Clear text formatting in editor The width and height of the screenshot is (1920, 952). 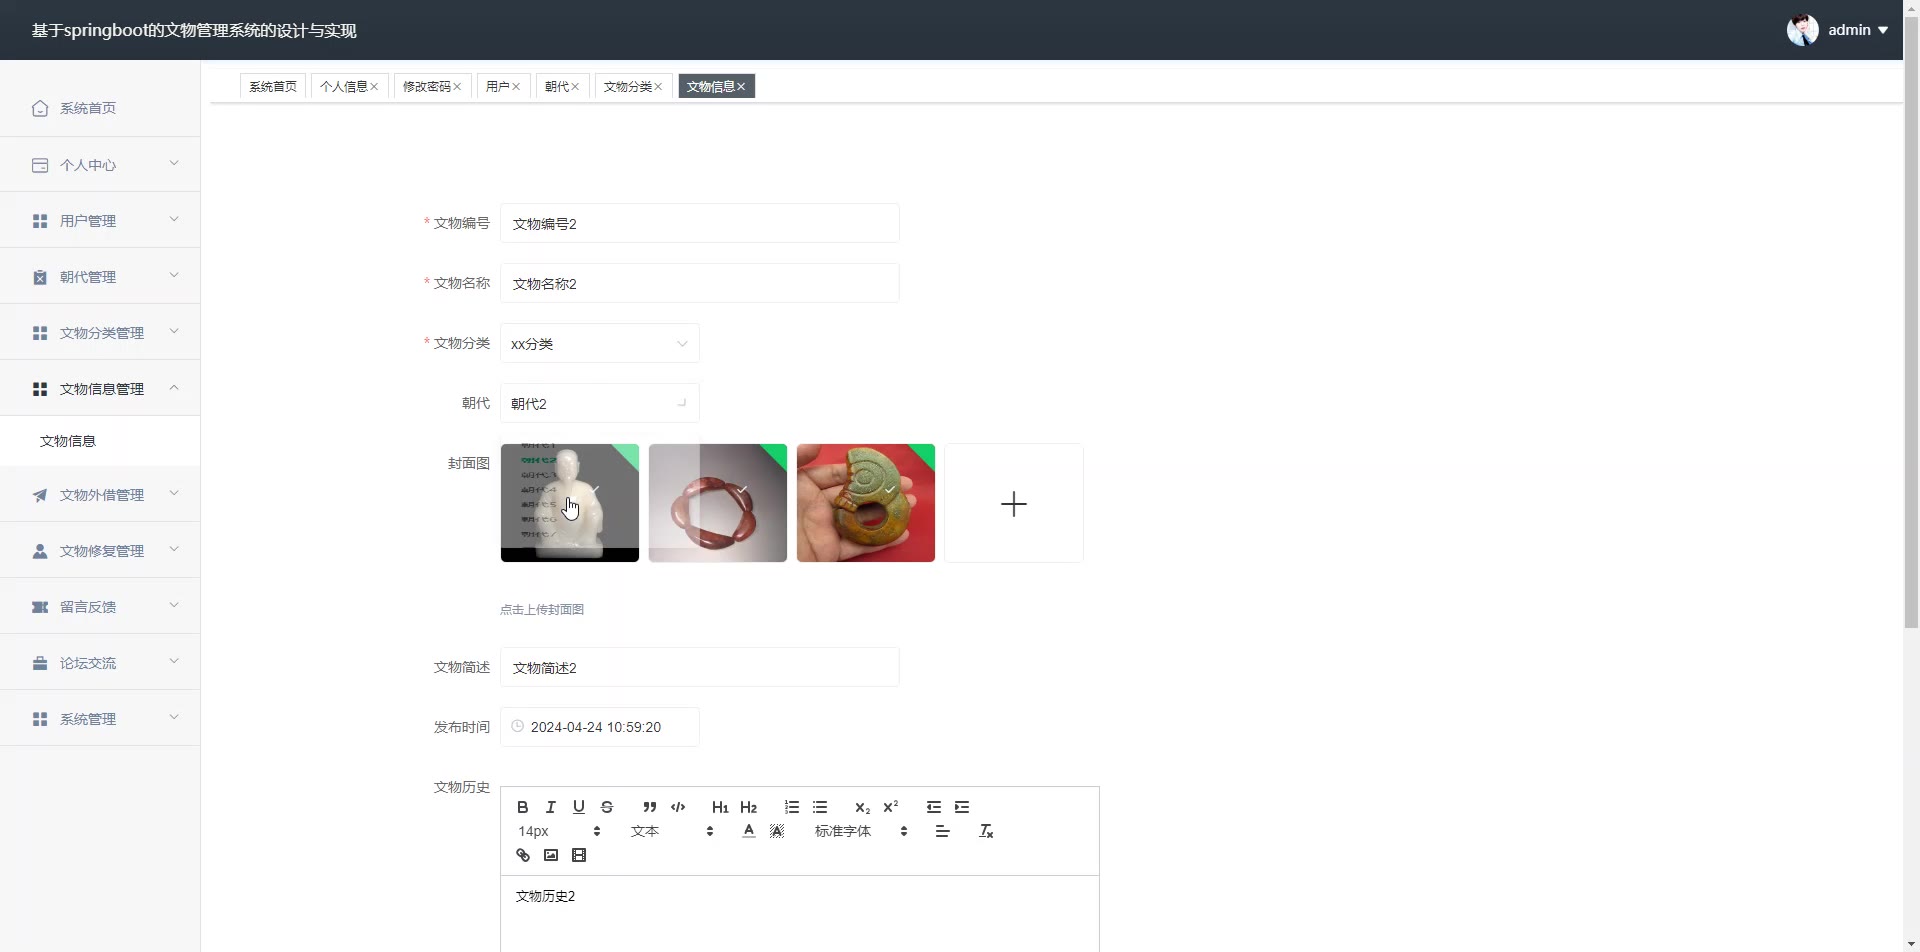(986, 831)
